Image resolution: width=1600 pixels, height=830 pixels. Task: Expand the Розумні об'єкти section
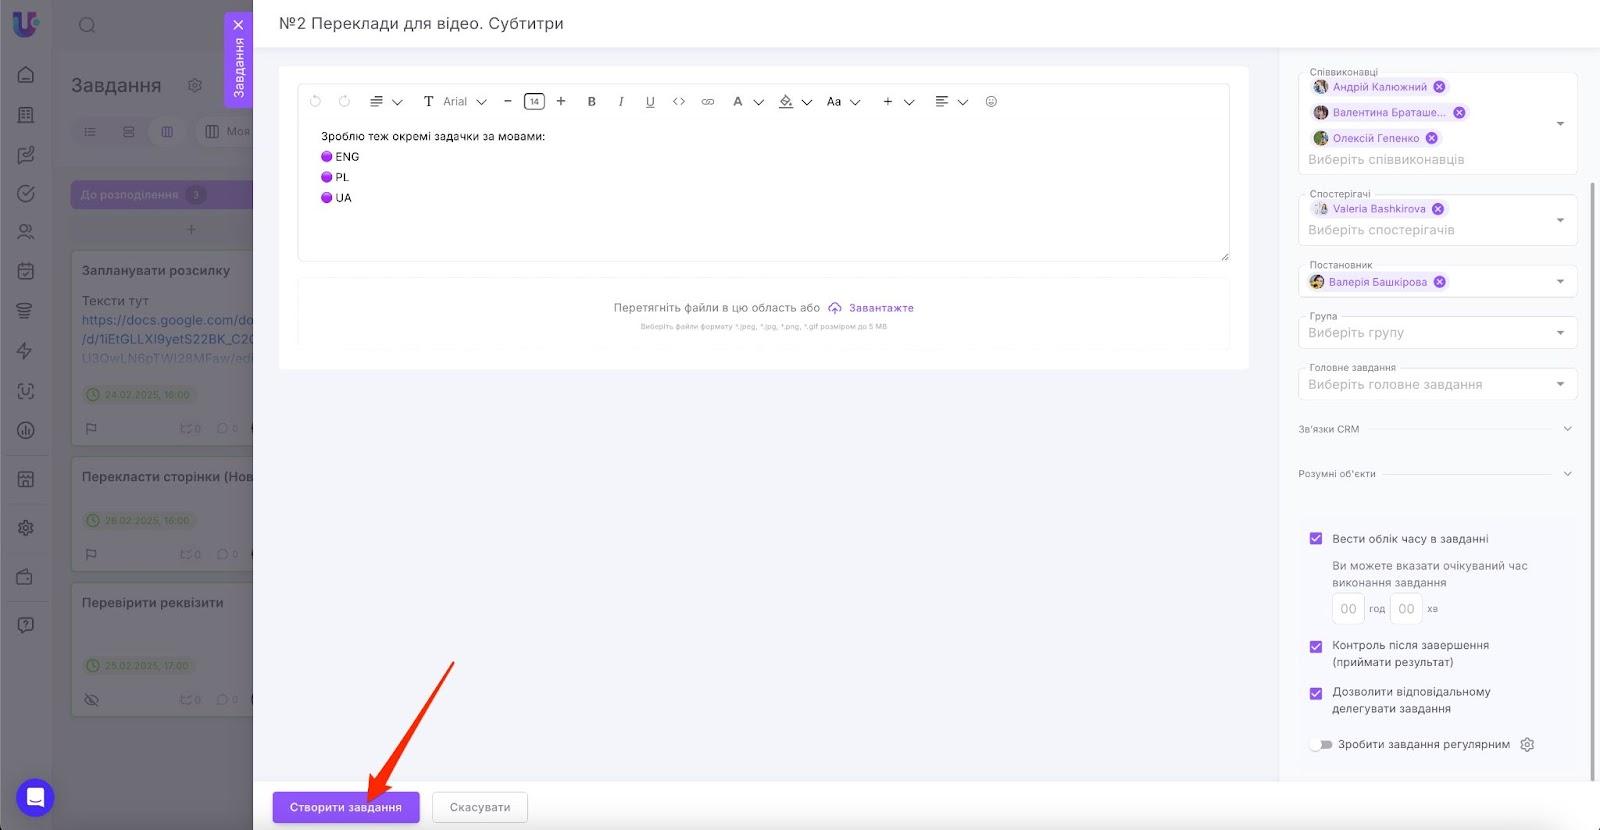click(x=1436, y=474)
